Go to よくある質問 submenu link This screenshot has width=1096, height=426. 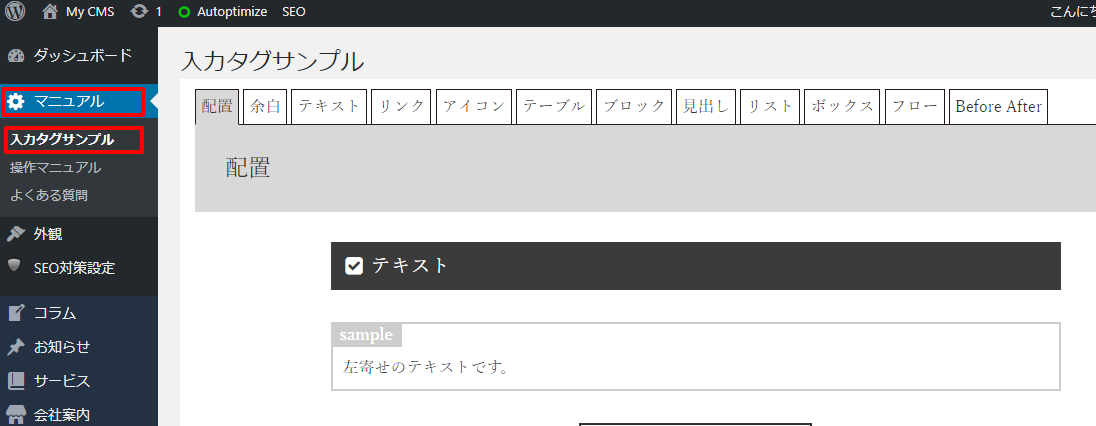49,195
